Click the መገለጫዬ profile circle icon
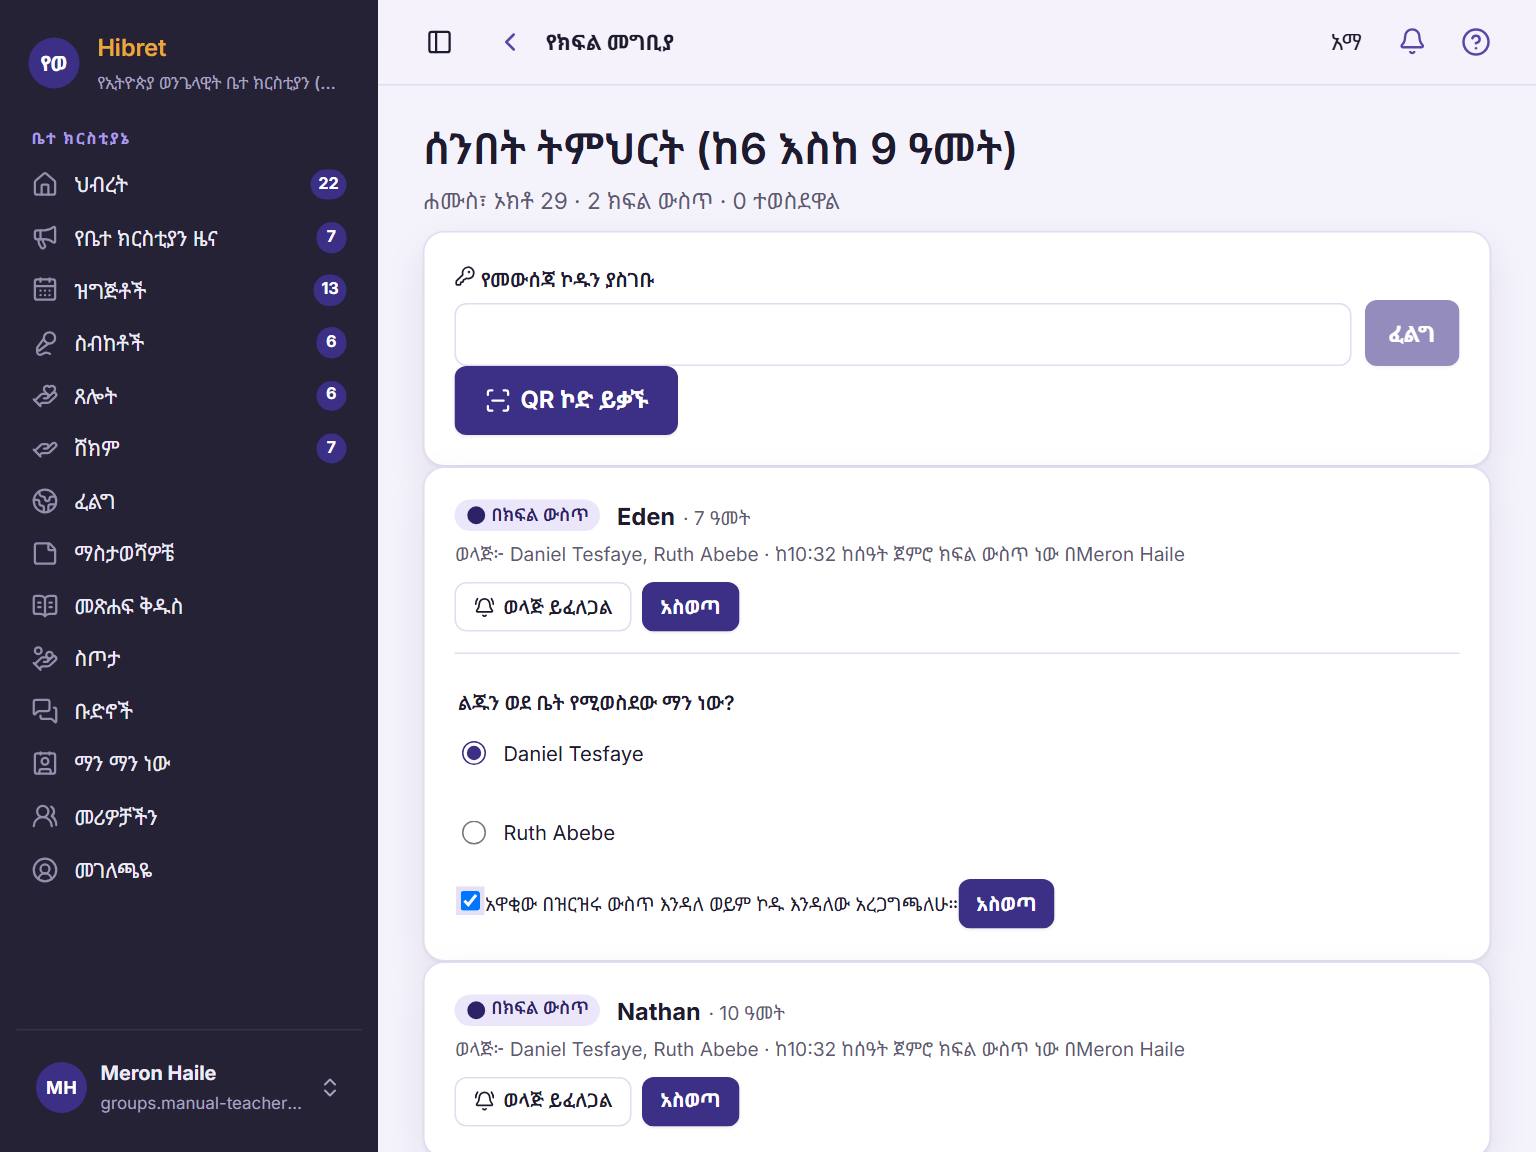The width and height of the screenshot is (1536, 1152). pos(45,870)
